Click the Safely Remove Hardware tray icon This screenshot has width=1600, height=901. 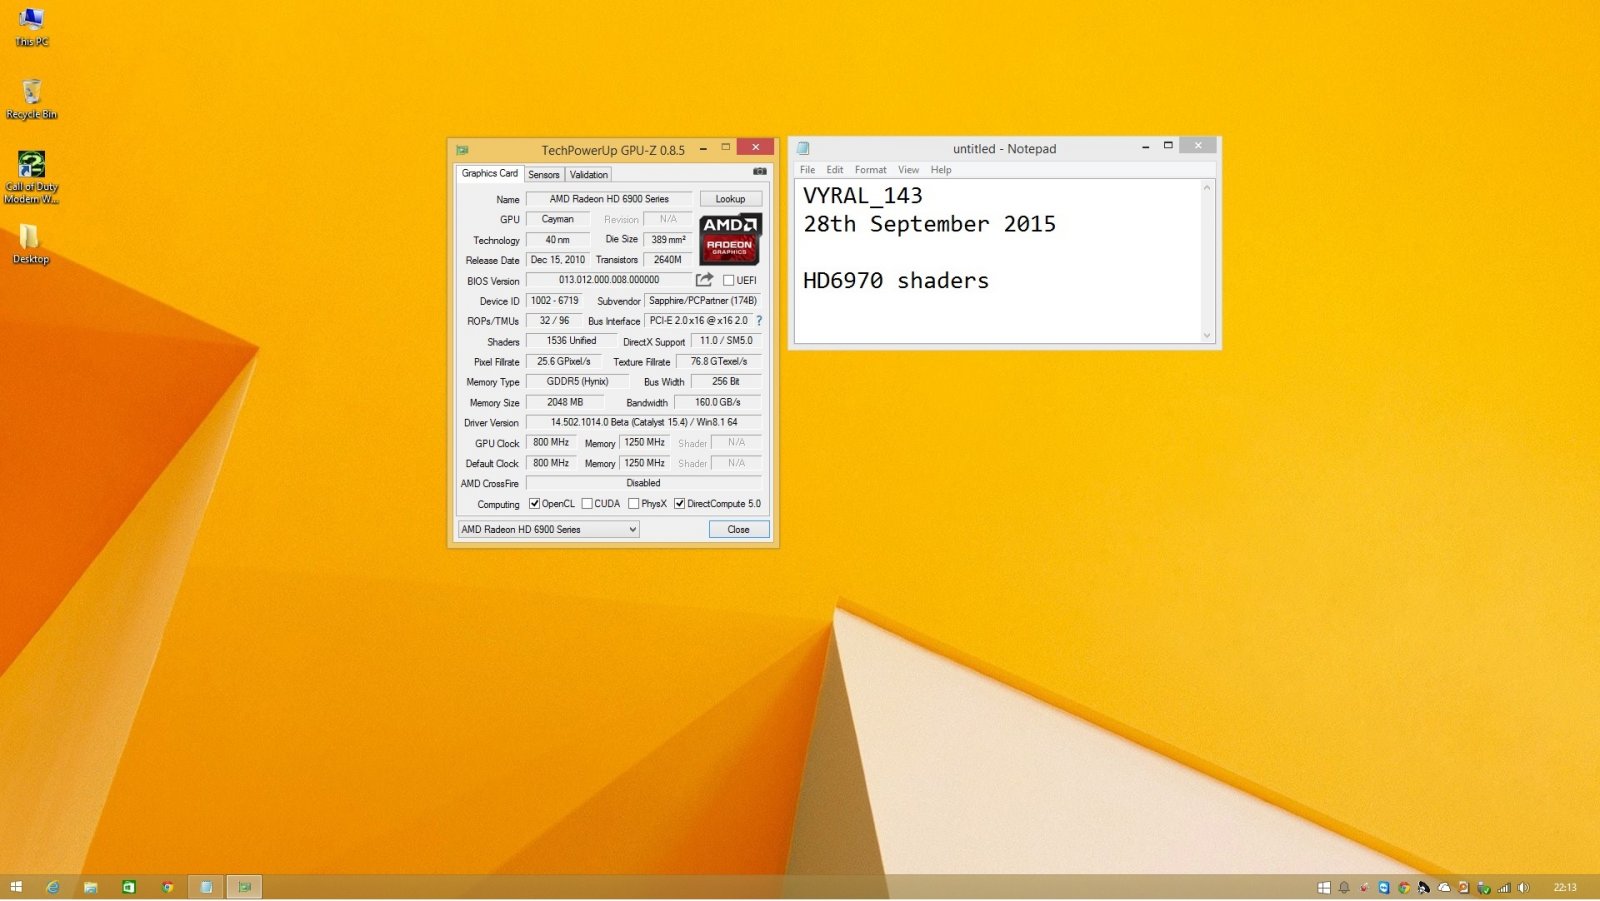tap(1483, 888)
